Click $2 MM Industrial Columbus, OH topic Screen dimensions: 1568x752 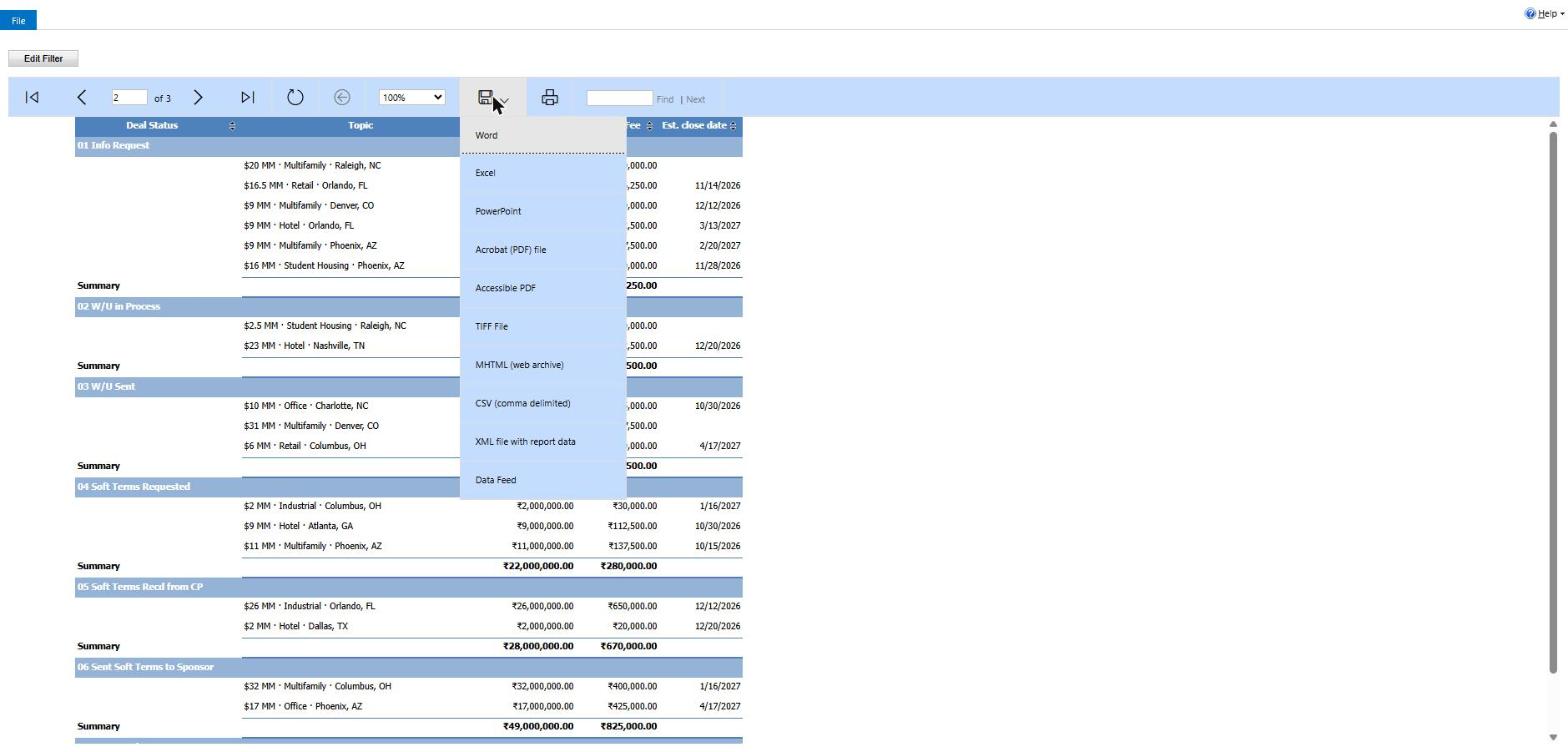click(312, 506)
